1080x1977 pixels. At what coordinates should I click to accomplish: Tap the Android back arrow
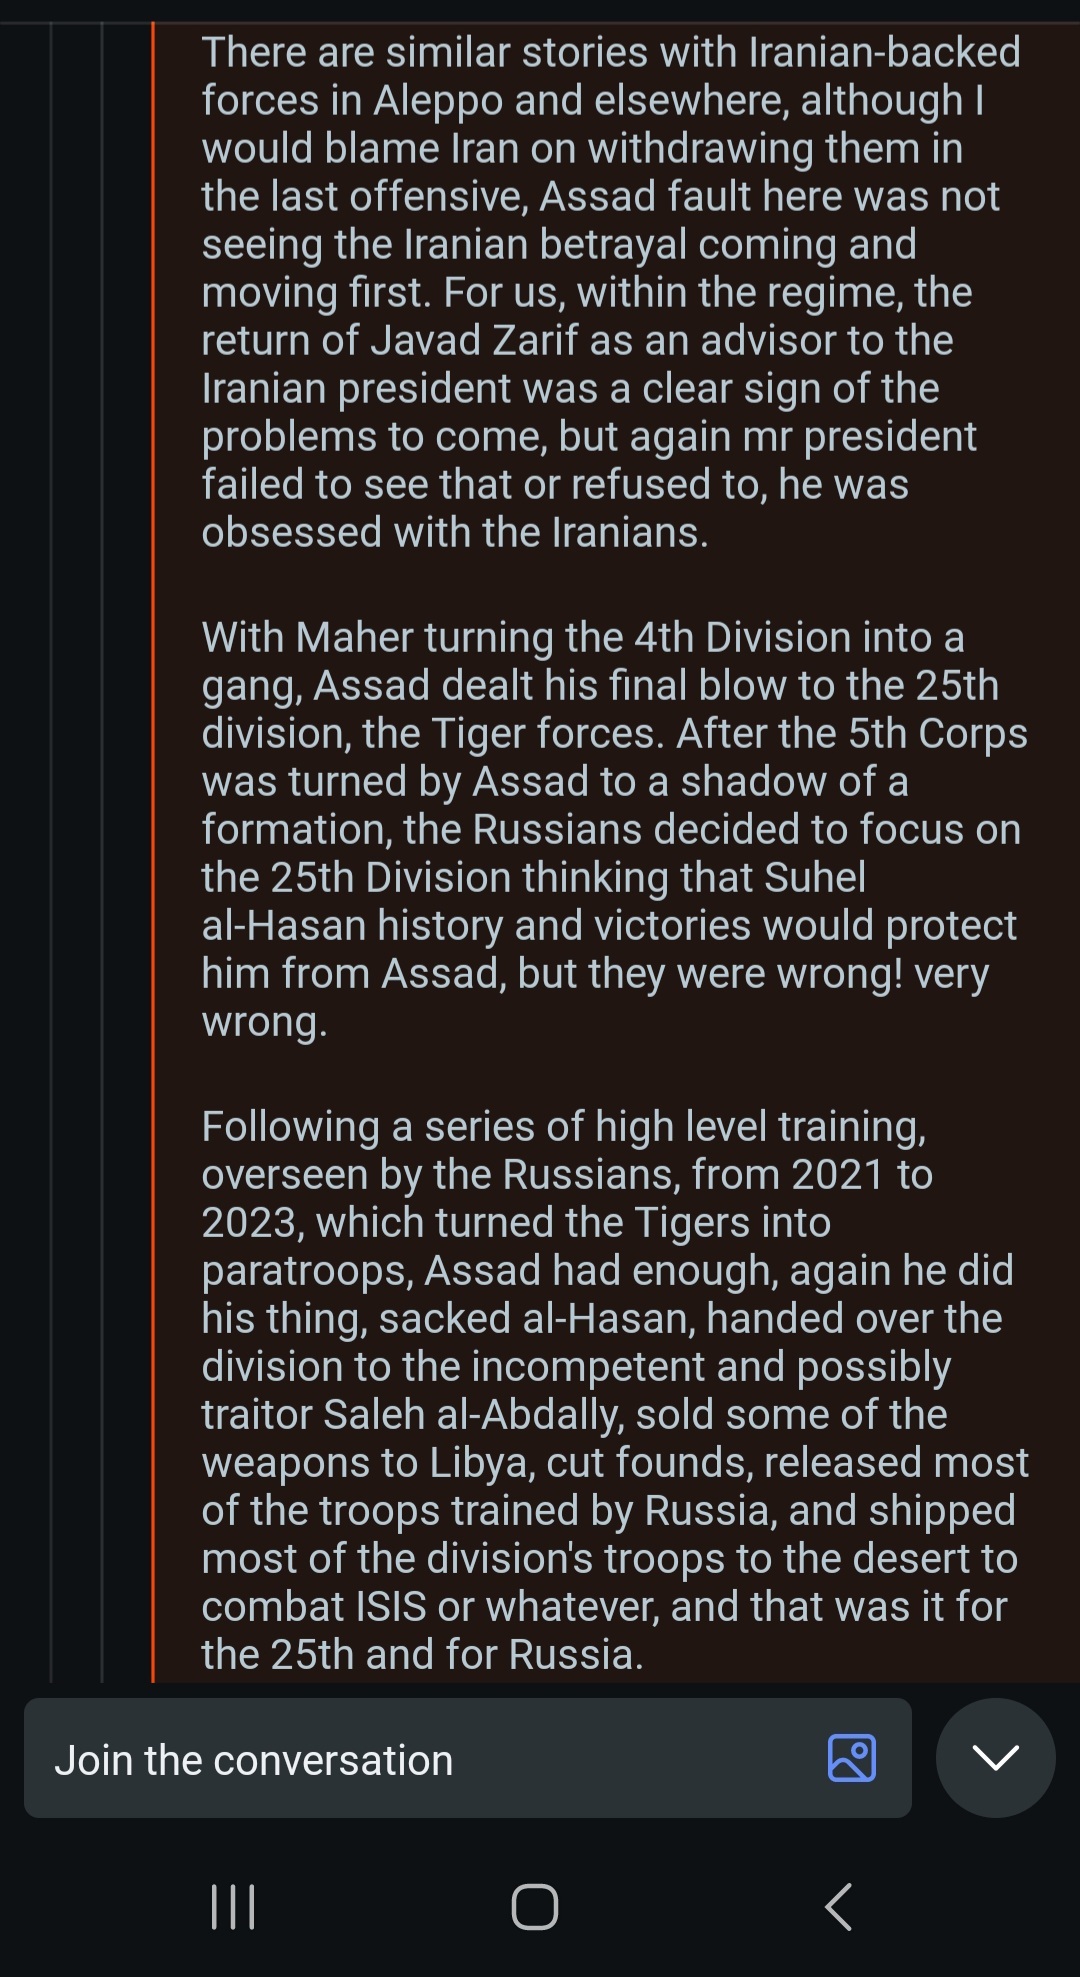[838, 1906]
